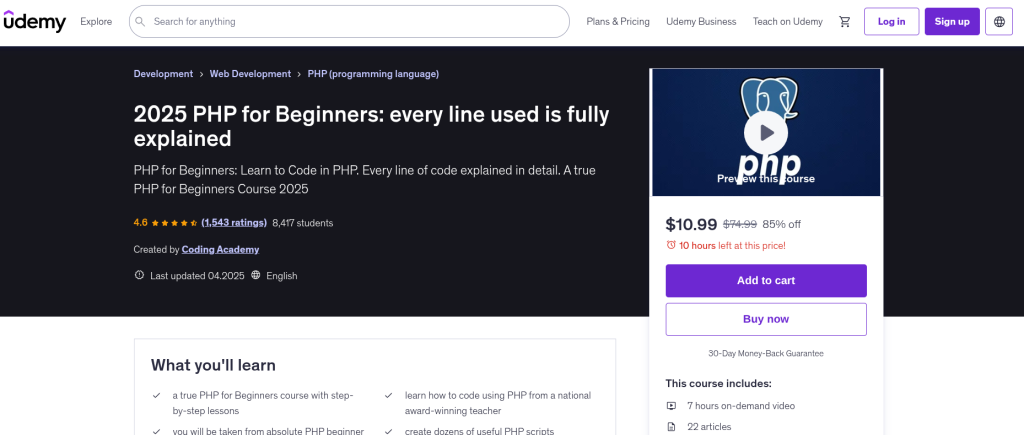Screen dimensions: 1024x435
Task: Go to PHP (programming language) breadcrumb
Action: coord(373,74)
